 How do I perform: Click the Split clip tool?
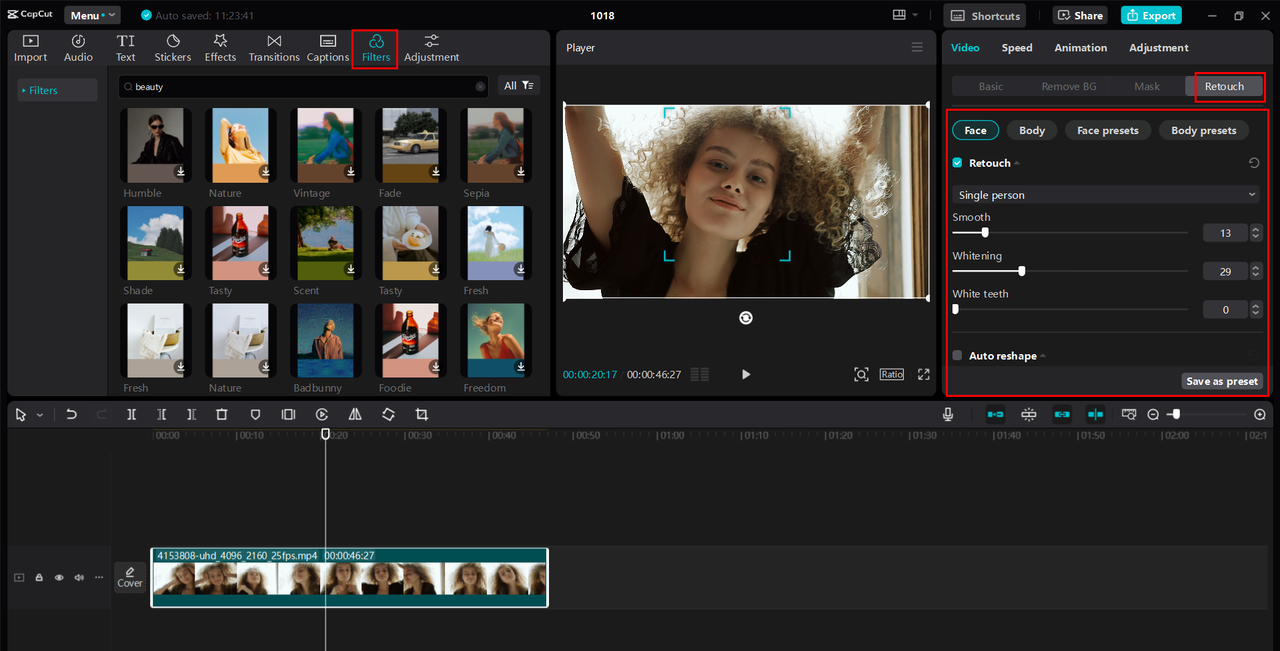(131, 414)
